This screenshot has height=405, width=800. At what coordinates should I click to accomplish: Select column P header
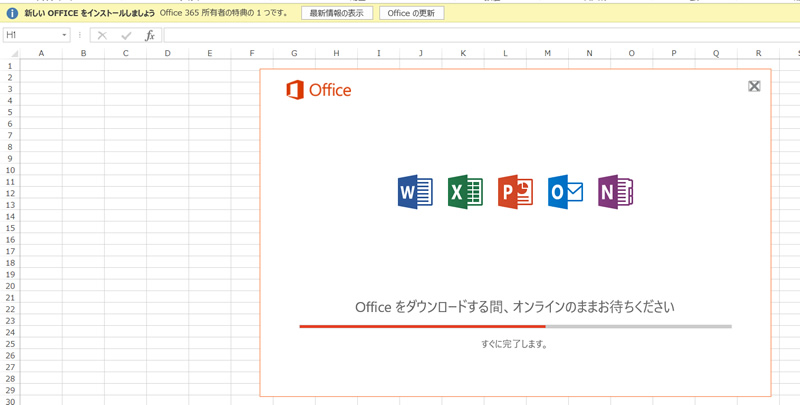[x=674, y=53]
